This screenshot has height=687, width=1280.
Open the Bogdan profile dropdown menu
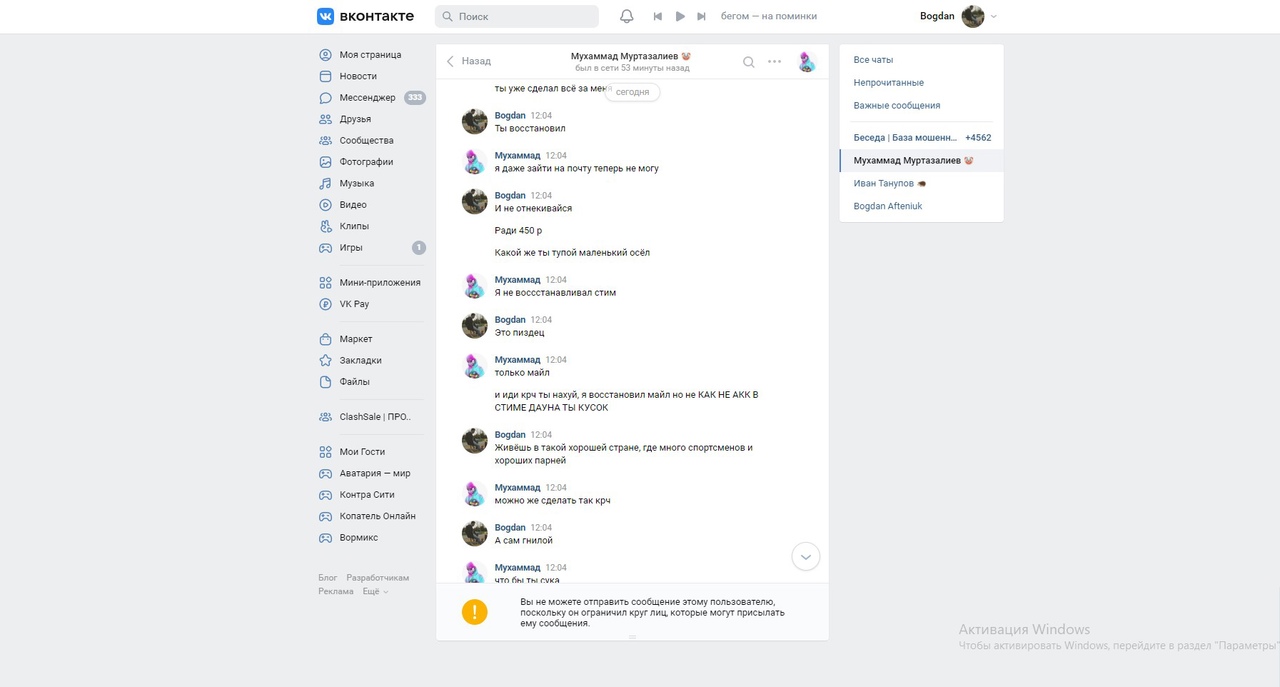click(958, 16)
